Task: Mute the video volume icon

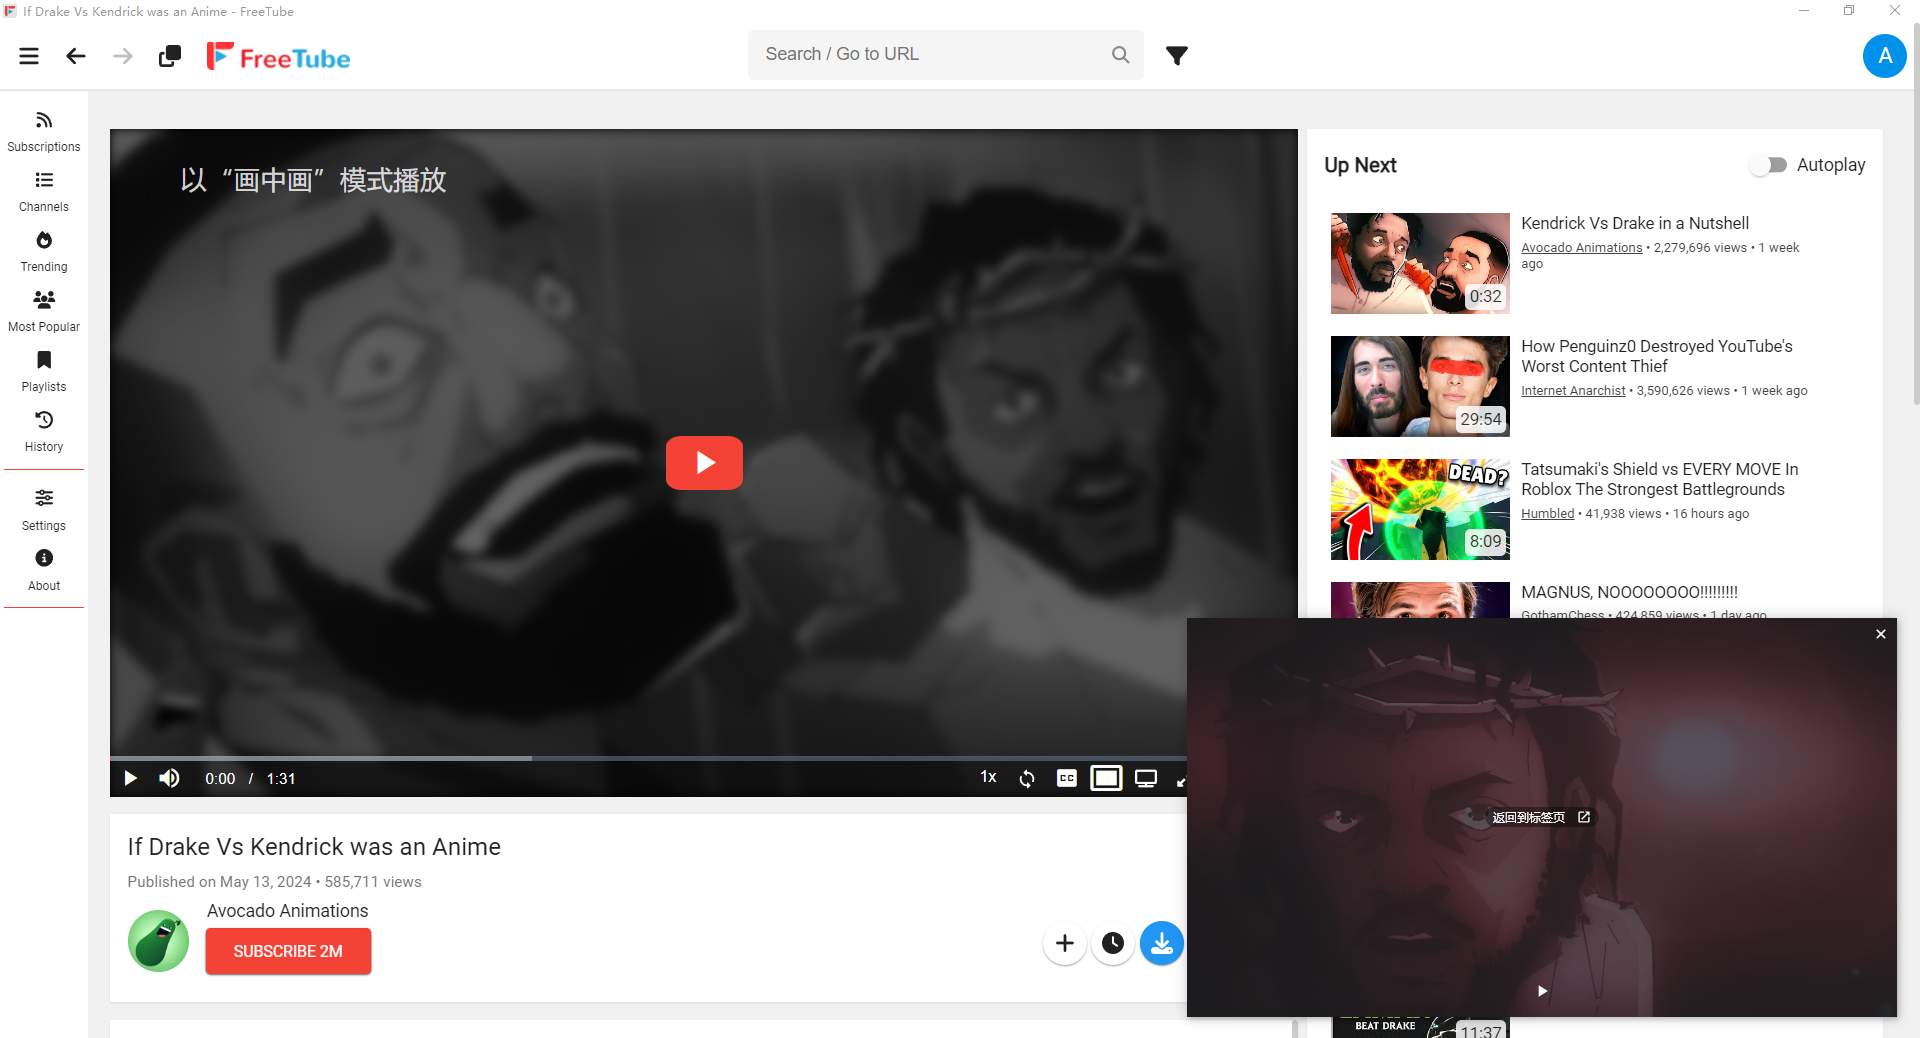Action: click(169, 778)
